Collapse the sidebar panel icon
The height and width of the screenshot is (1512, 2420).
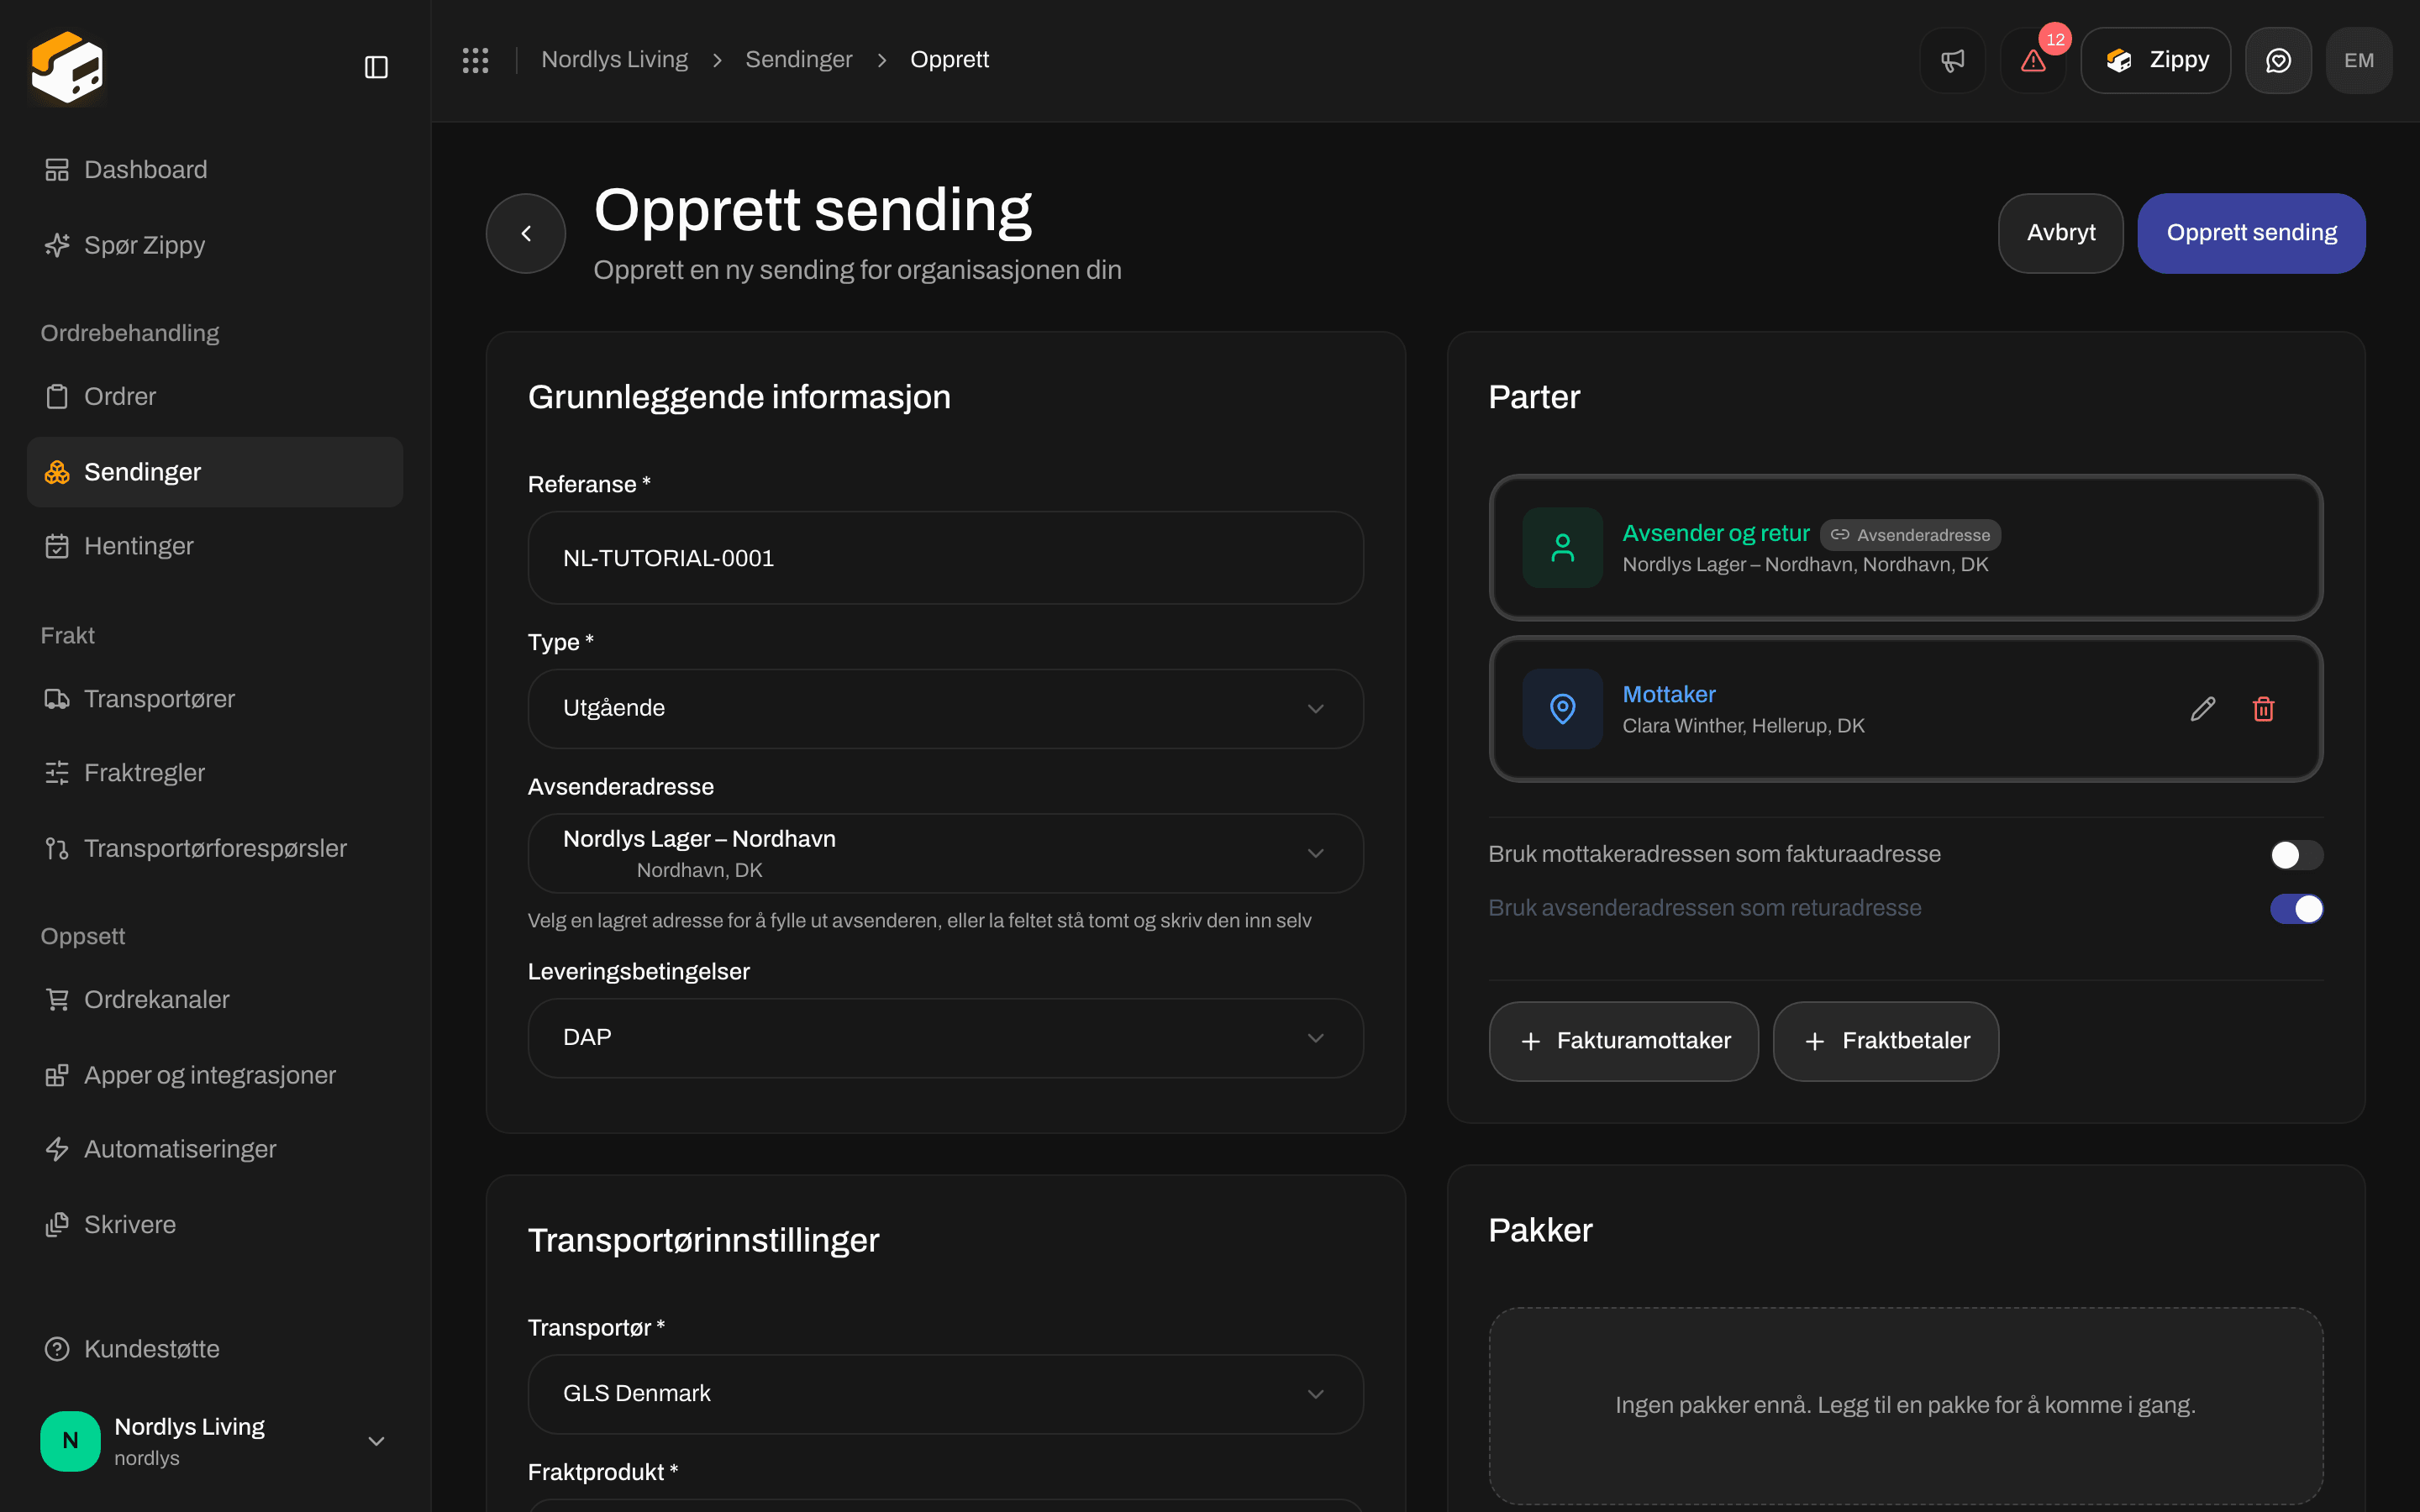tap(376, 67)
